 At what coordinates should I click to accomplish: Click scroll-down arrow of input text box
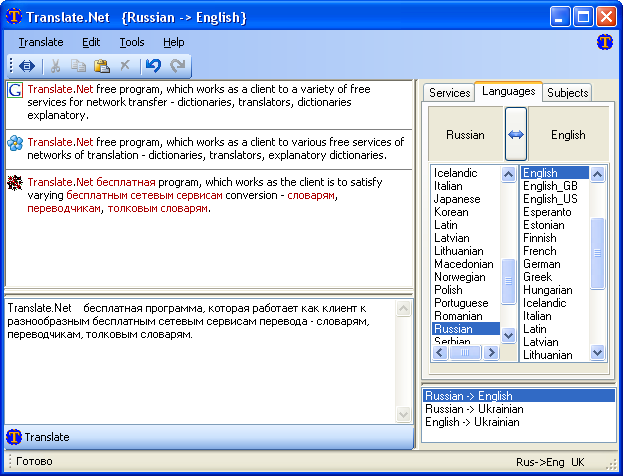point(403,415)
